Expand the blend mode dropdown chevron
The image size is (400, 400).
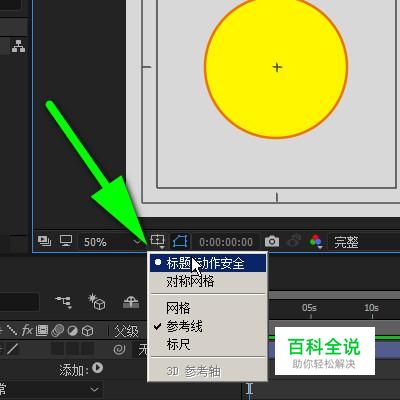coord(95,389)
